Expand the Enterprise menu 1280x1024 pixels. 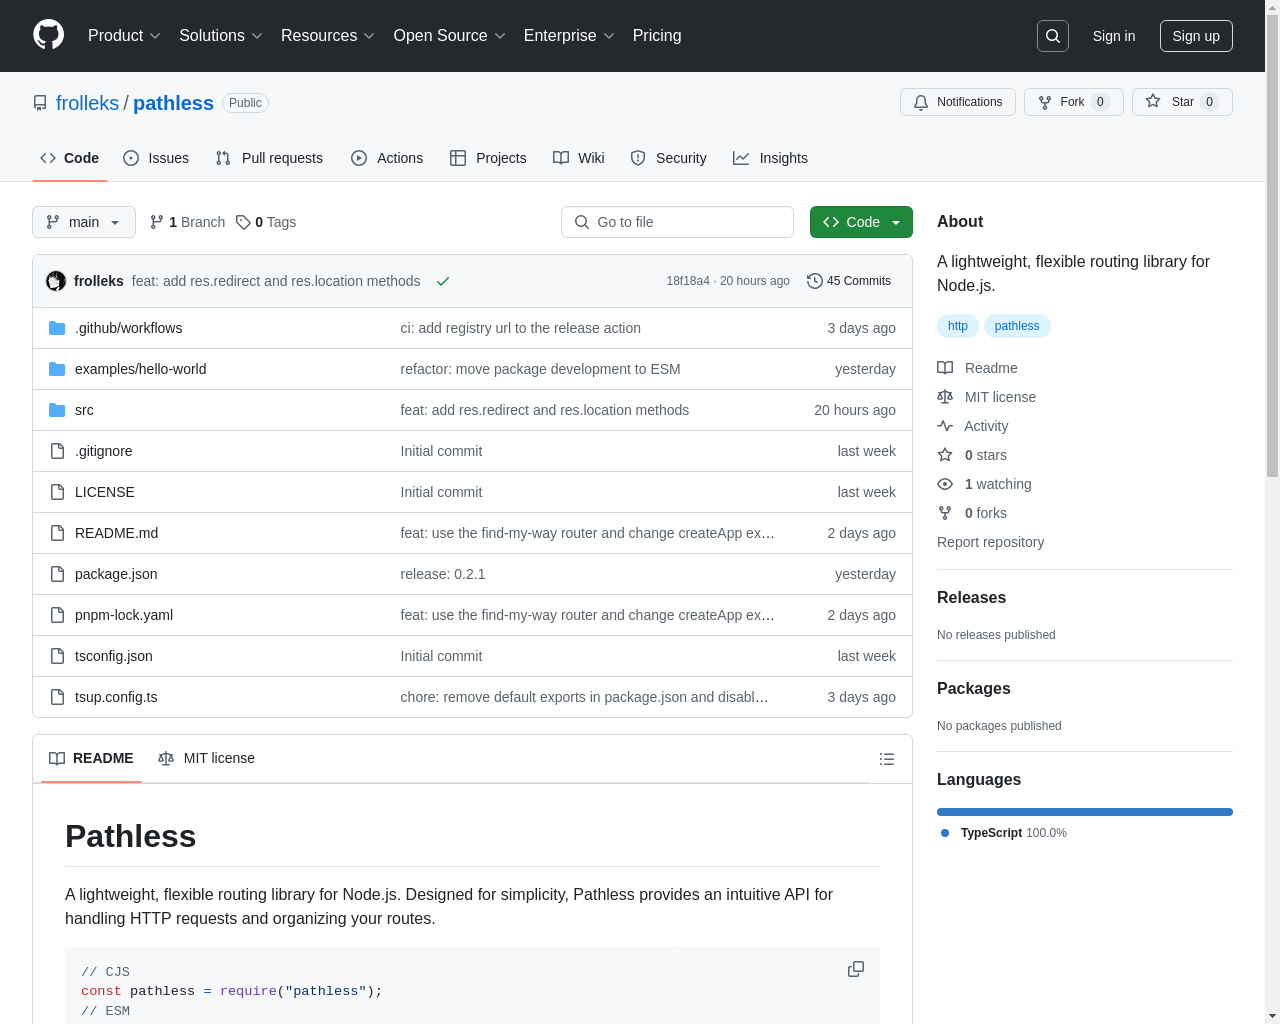point(569,36)
